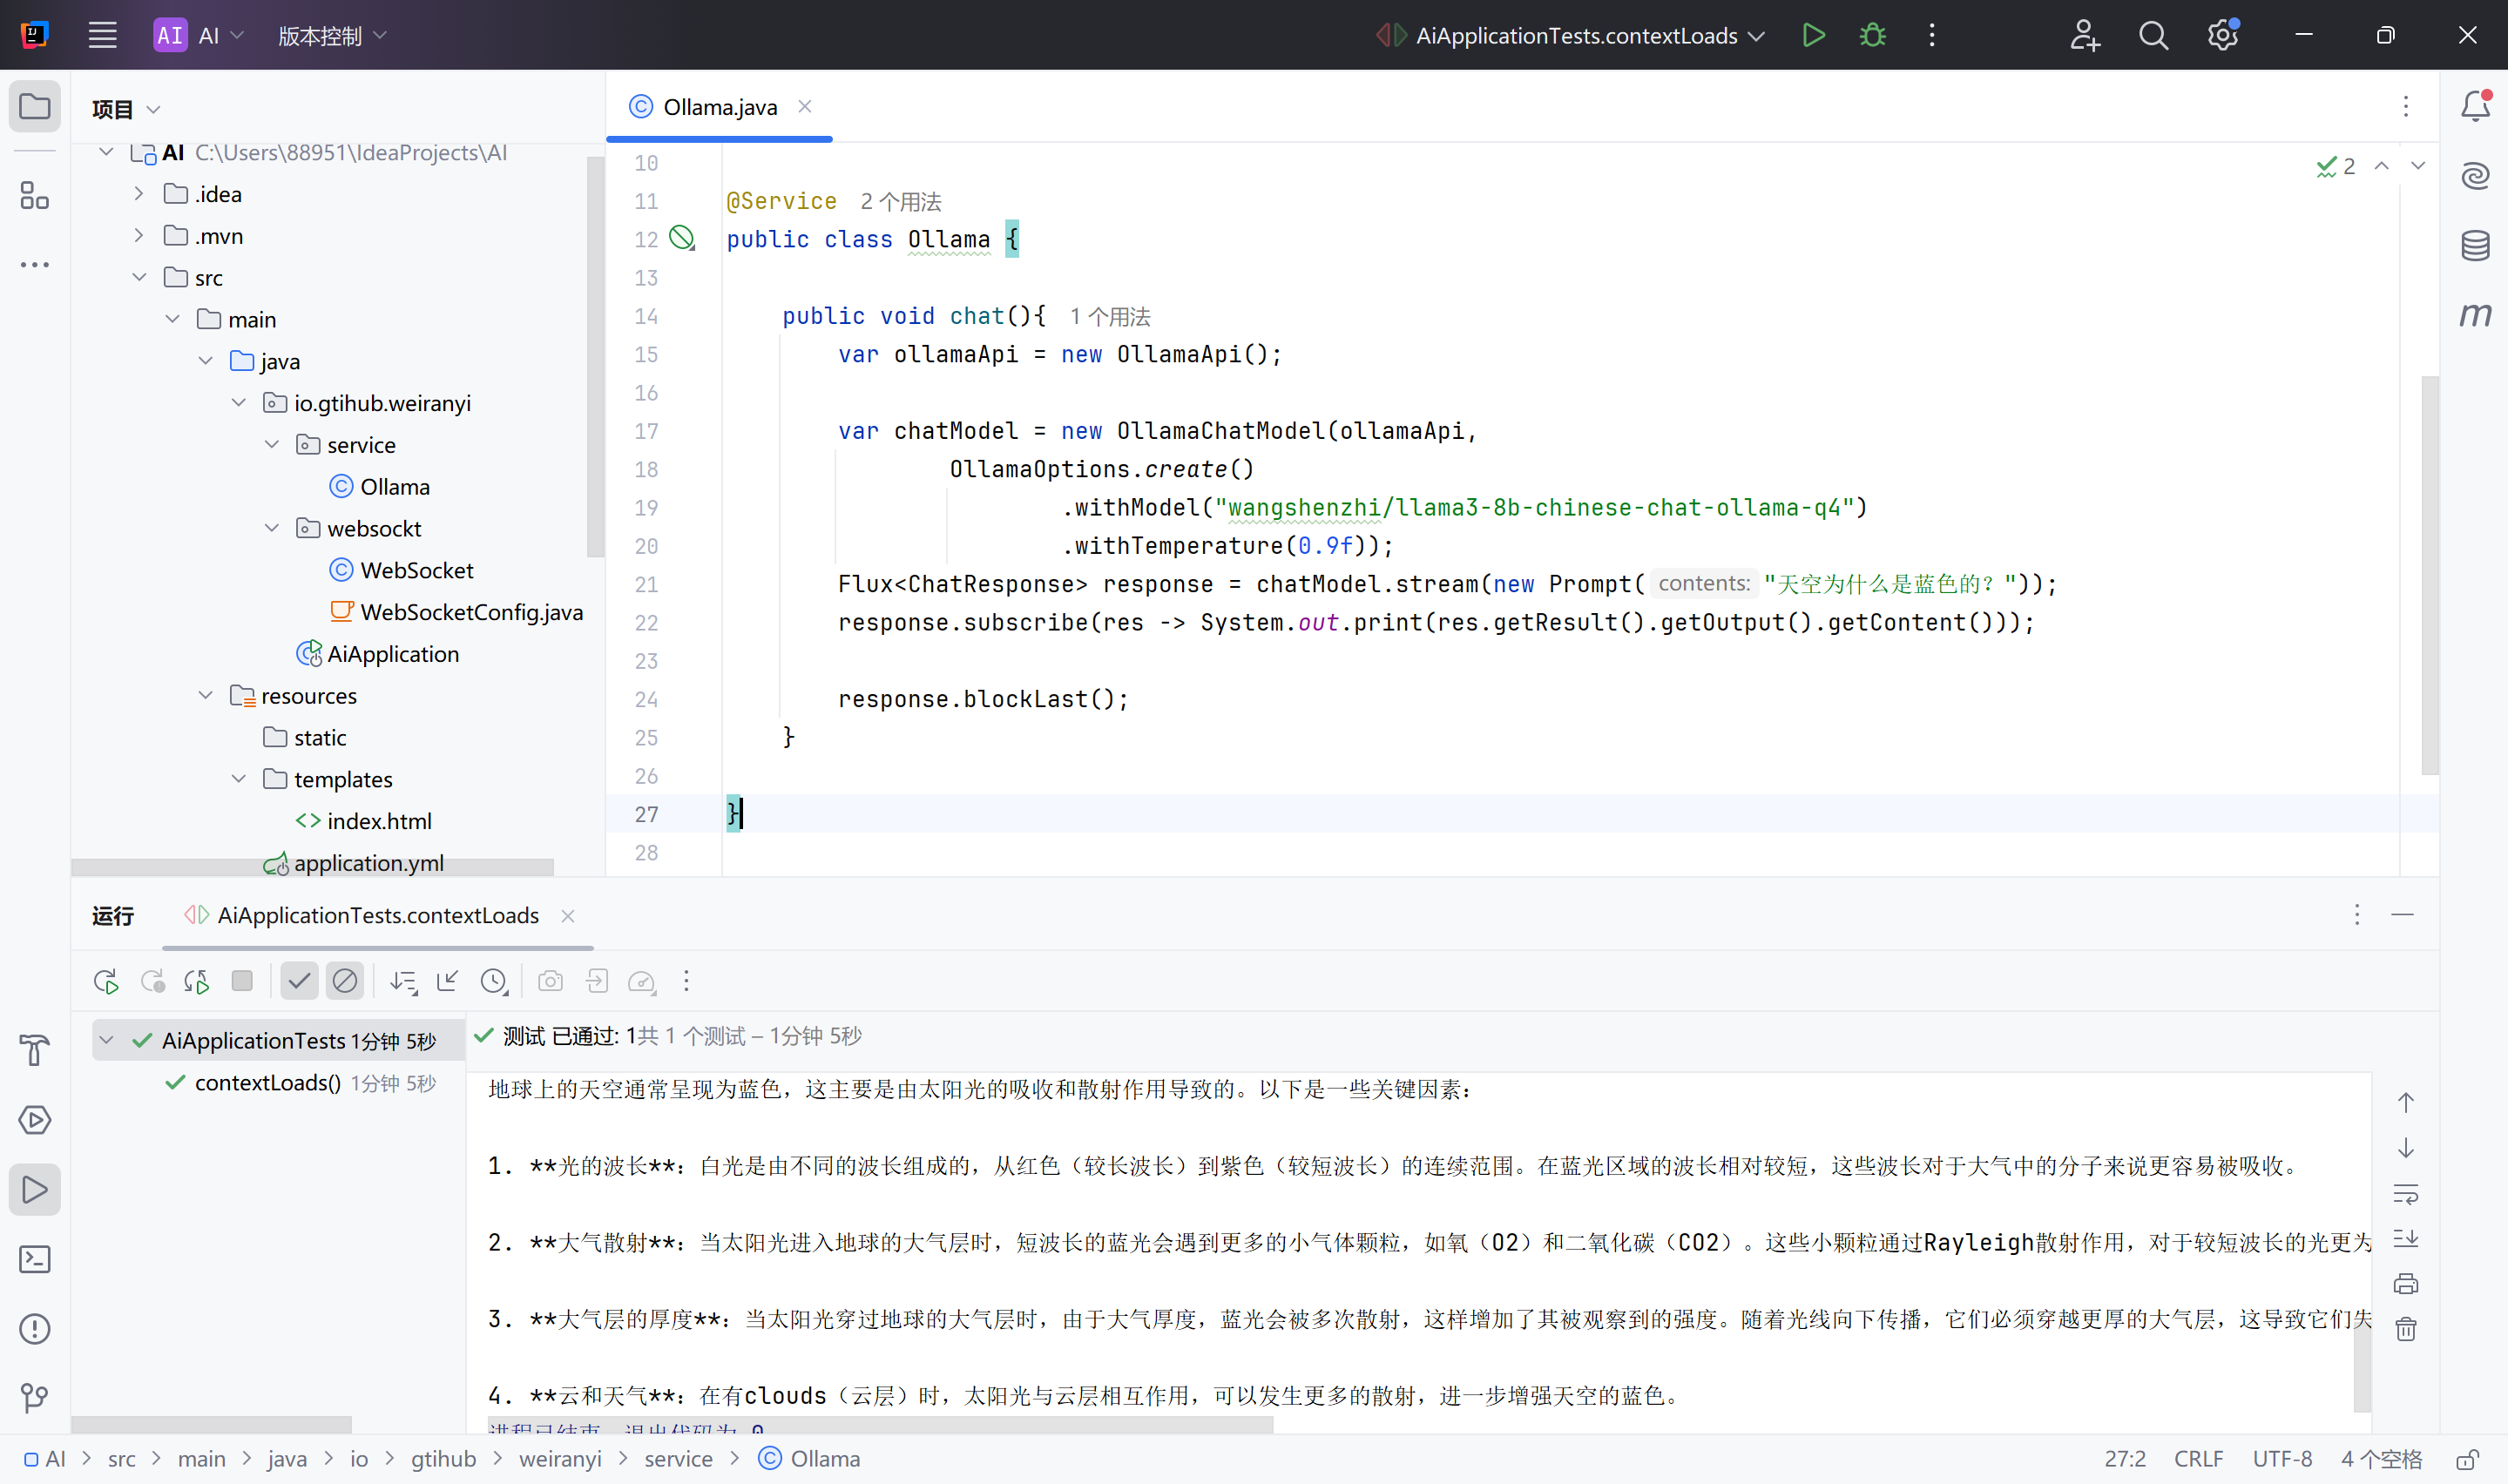Viewport: 2508px width, 1484px height.
Task: Toggle read-only lock in status bar
Action: pyautogui.click(x=2468, y=1459)
